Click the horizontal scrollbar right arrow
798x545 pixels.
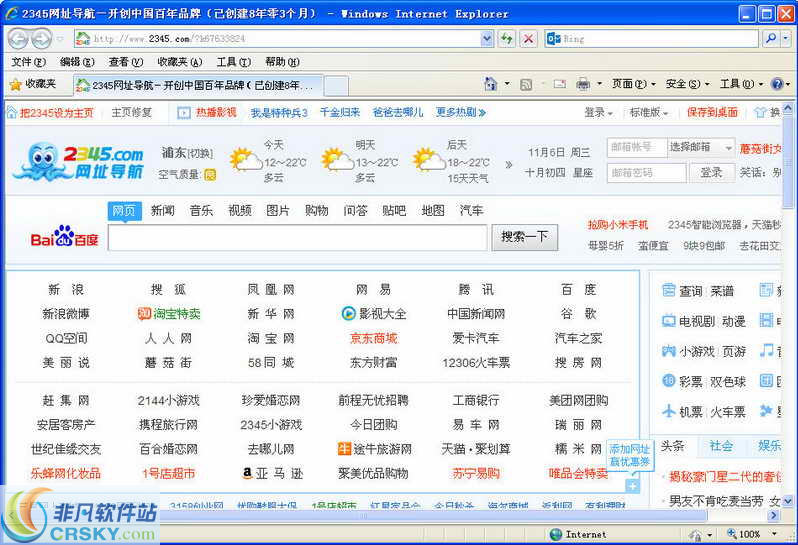tap(774, 515)
